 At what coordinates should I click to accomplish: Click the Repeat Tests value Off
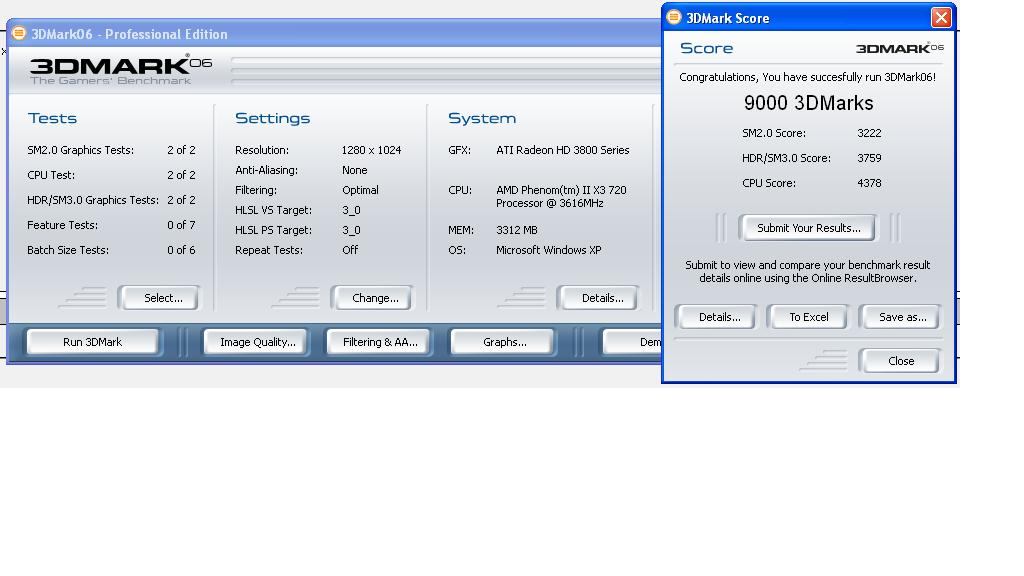coord(350,249)
